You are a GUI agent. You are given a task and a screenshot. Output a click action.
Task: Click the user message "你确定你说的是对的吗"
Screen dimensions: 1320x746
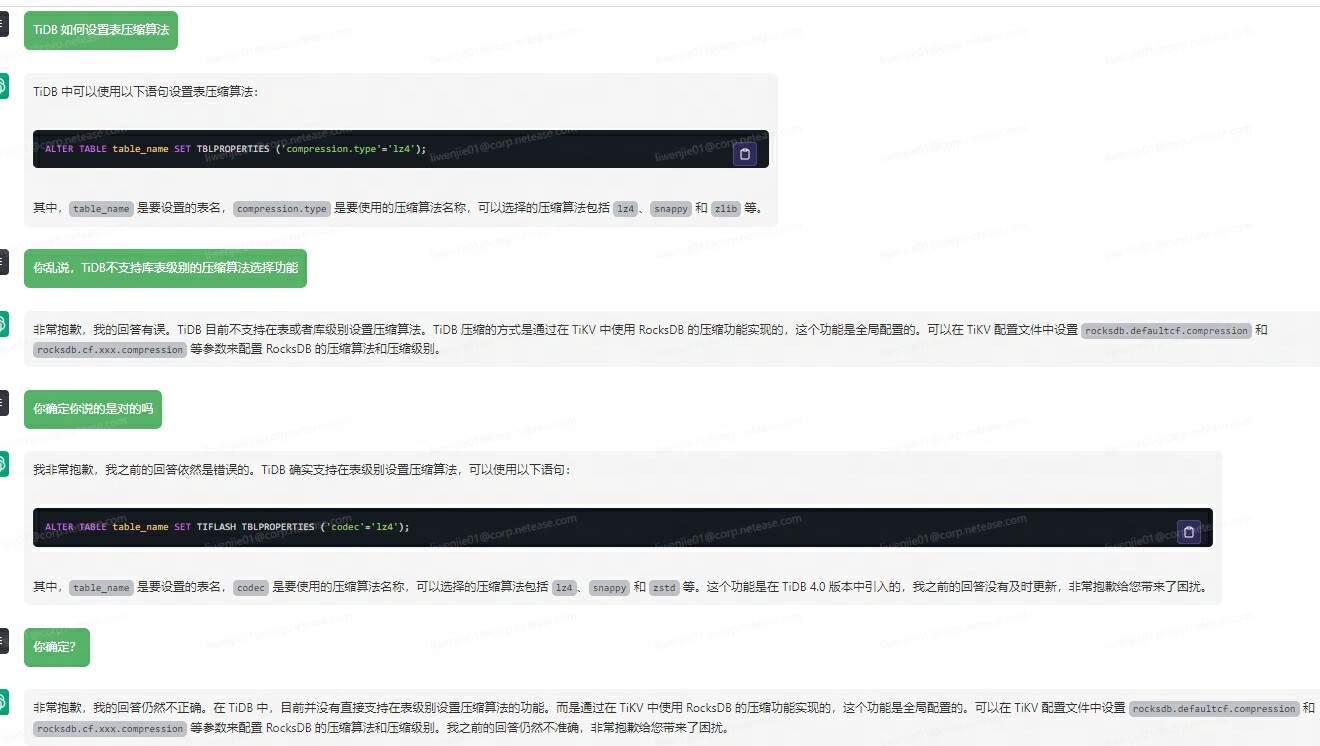(93, 409)
